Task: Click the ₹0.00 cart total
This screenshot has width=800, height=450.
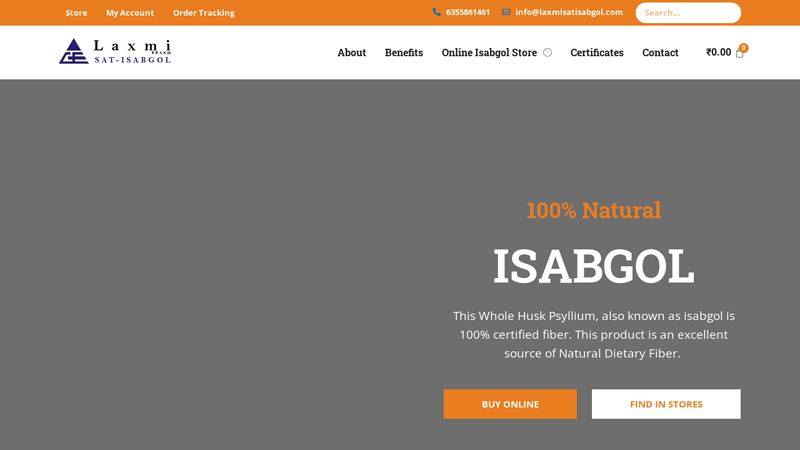Action: point(718,52)
